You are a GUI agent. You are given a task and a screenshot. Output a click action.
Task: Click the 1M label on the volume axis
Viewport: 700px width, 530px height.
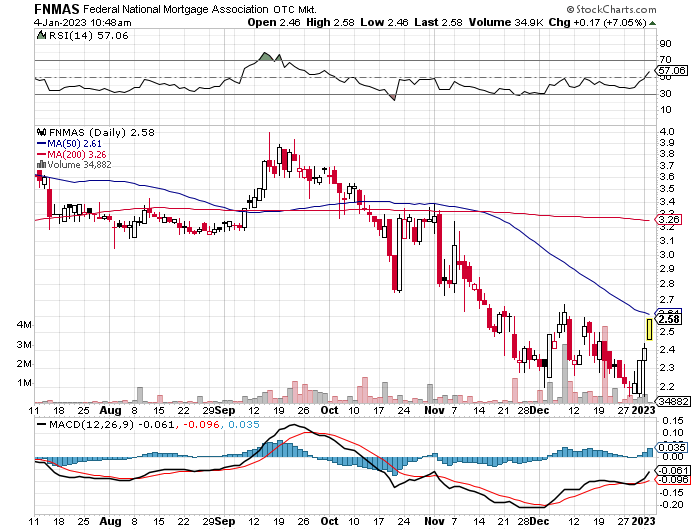tap(24, 383)
